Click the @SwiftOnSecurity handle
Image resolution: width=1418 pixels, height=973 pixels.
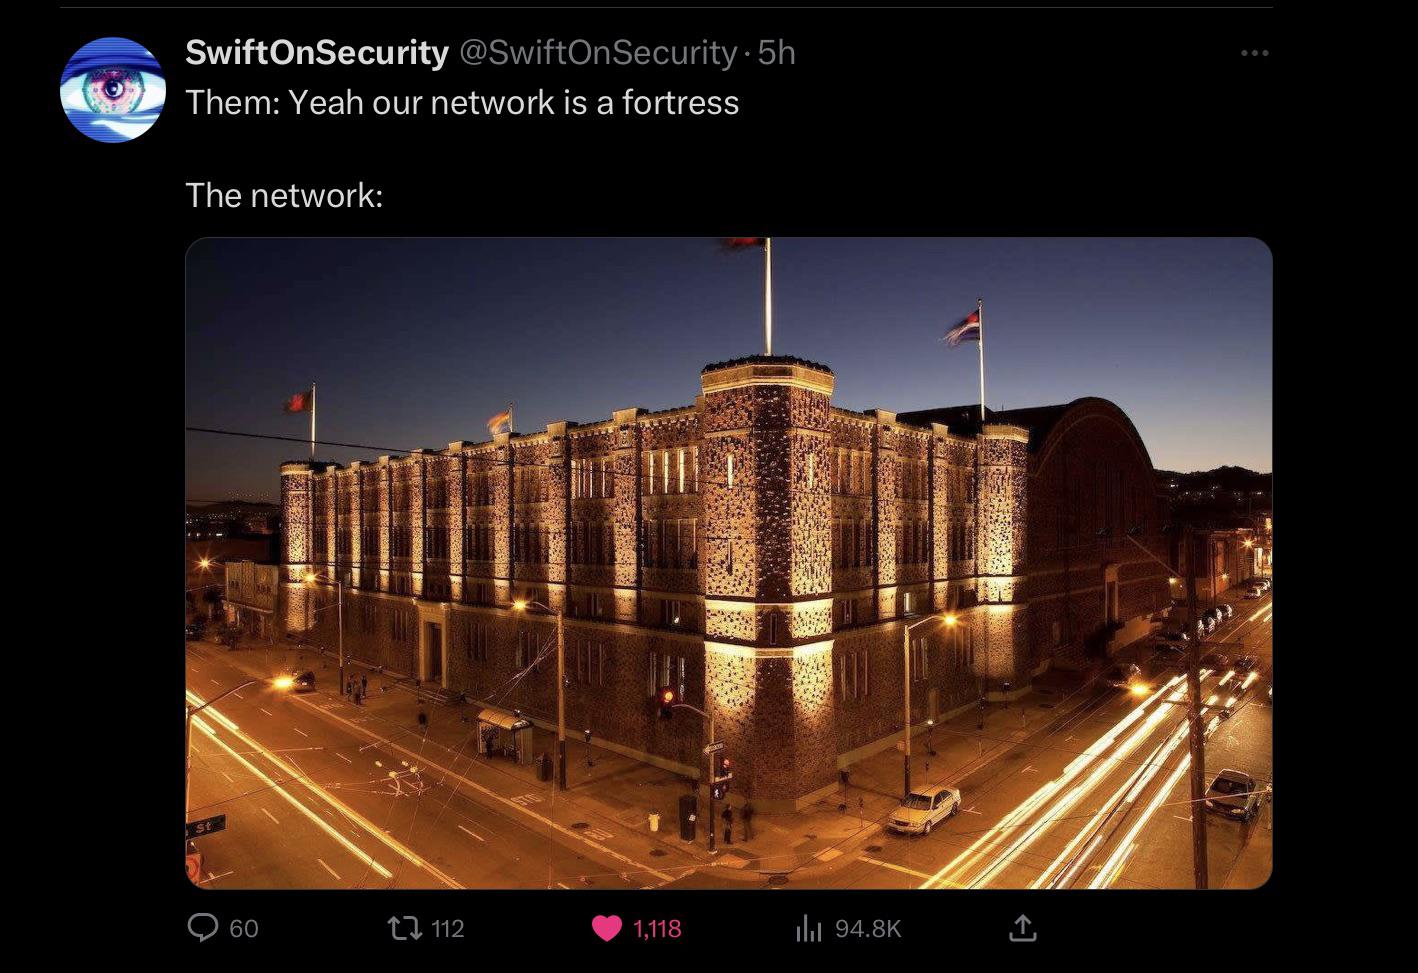tap(597, 53)
